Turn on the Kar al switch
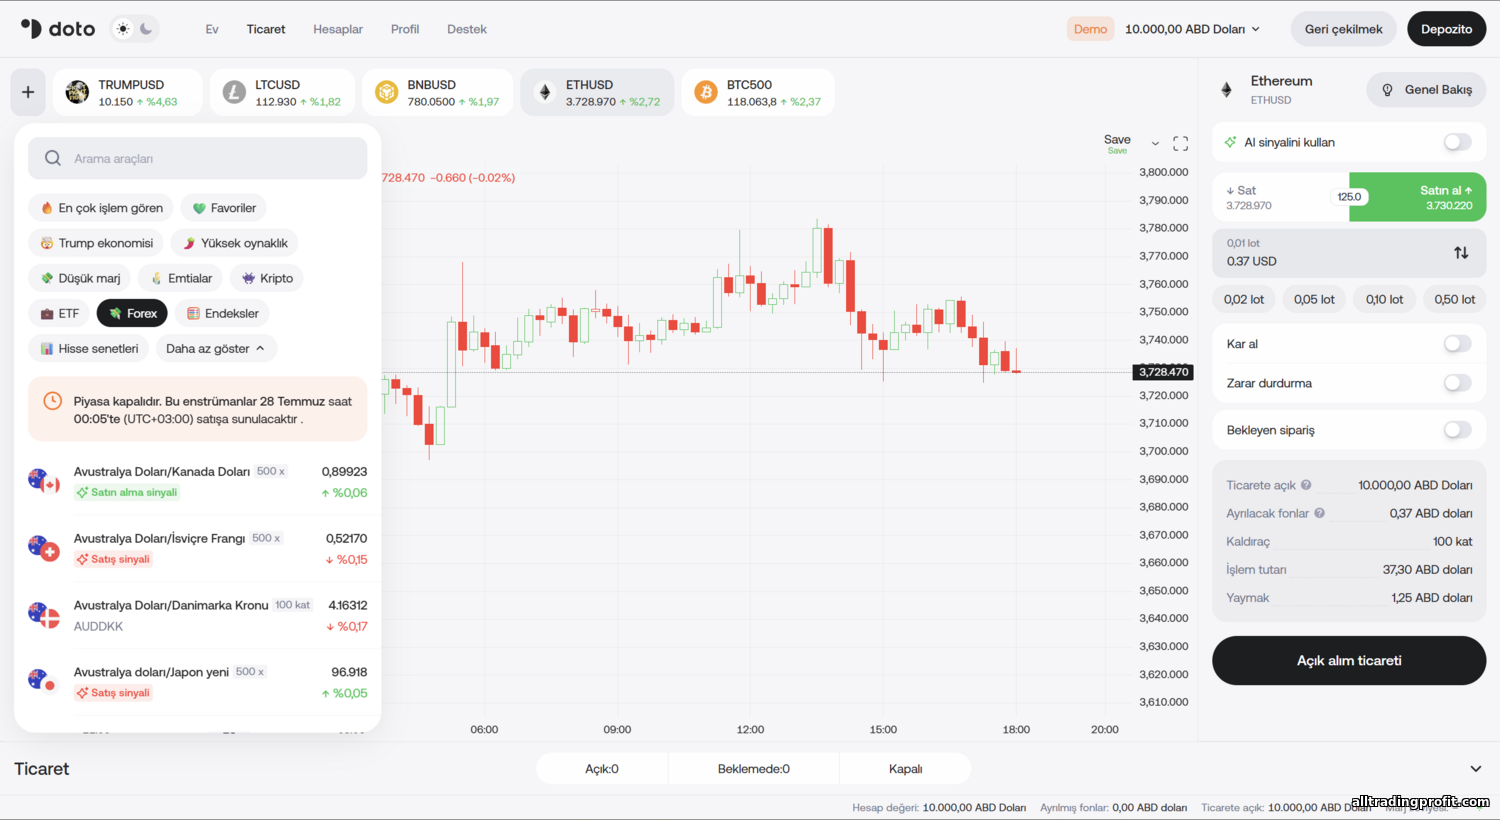This screenshot has height=820, width=1500. point(1457,344)
